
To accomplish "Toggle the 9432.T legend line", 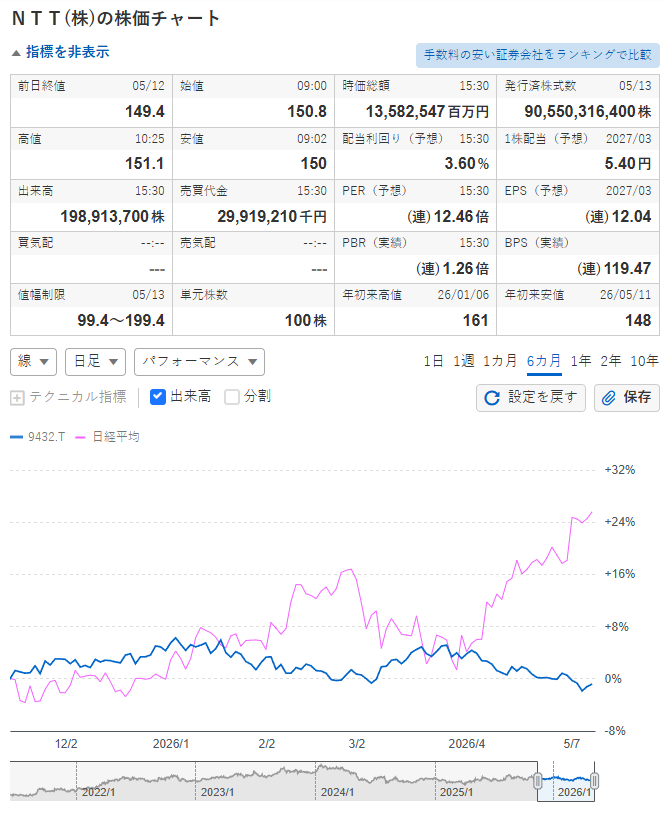I will pos(37,437).
